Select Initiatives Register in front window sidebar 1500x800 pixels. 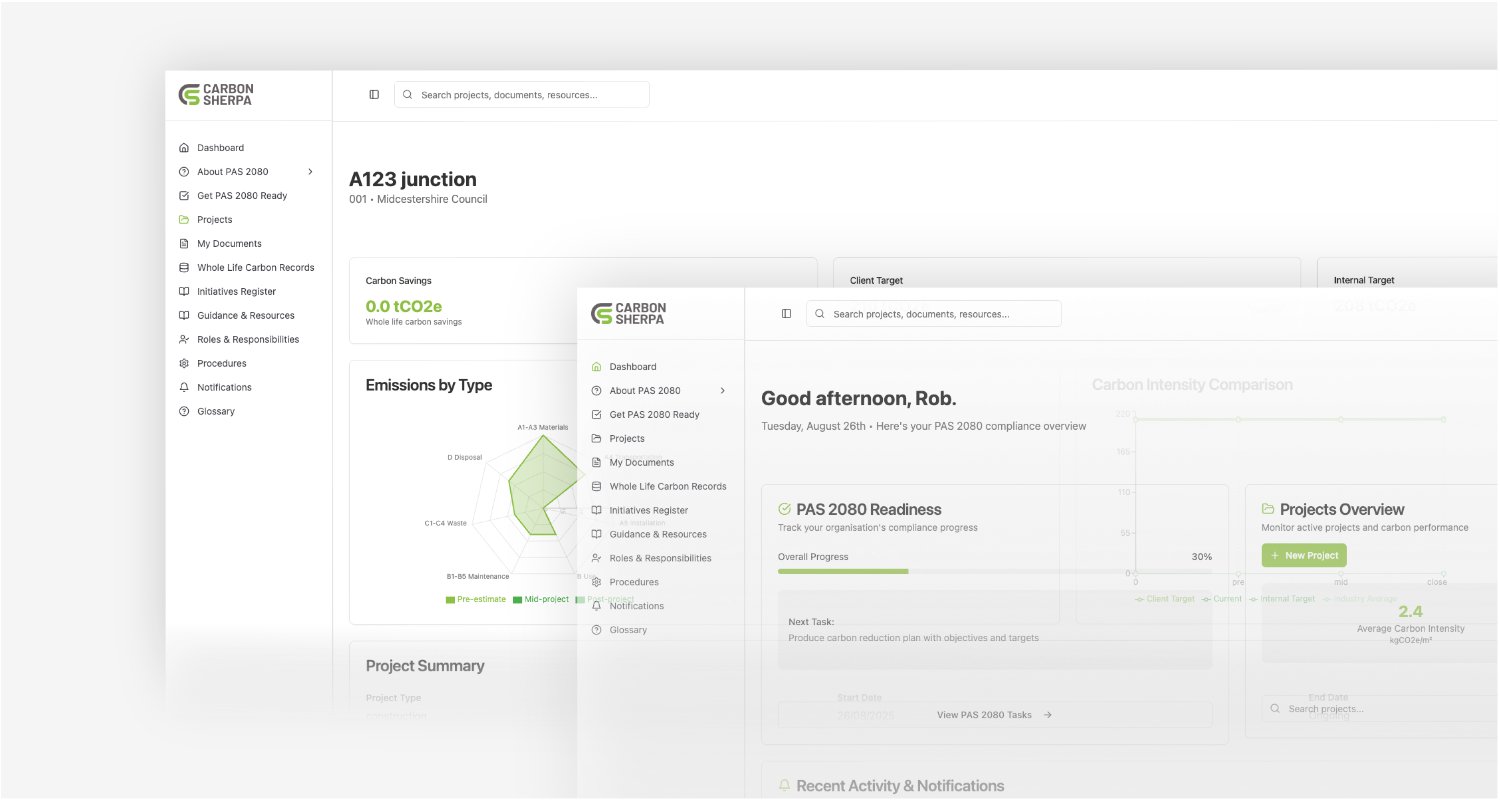click(648, 511)
